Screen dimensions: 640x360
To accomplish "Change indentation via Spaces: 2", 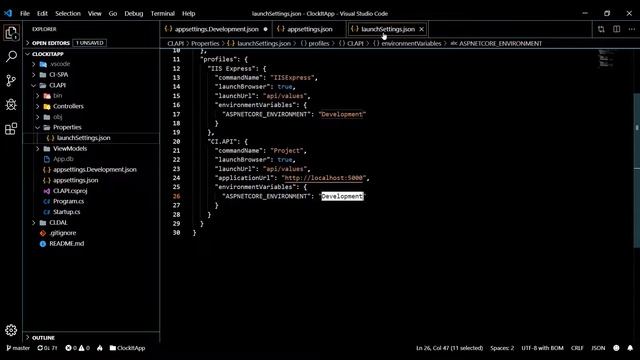I will (502, 348).
